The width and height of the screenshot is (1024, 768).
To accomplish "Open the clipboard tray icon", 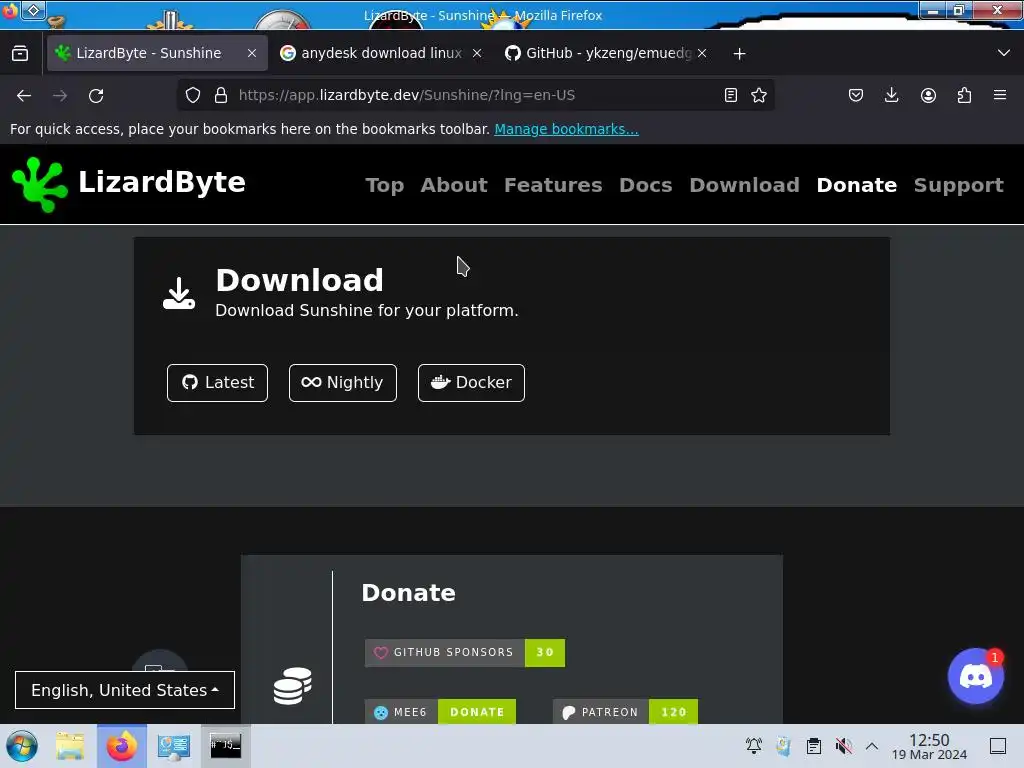I will [814, 746].
